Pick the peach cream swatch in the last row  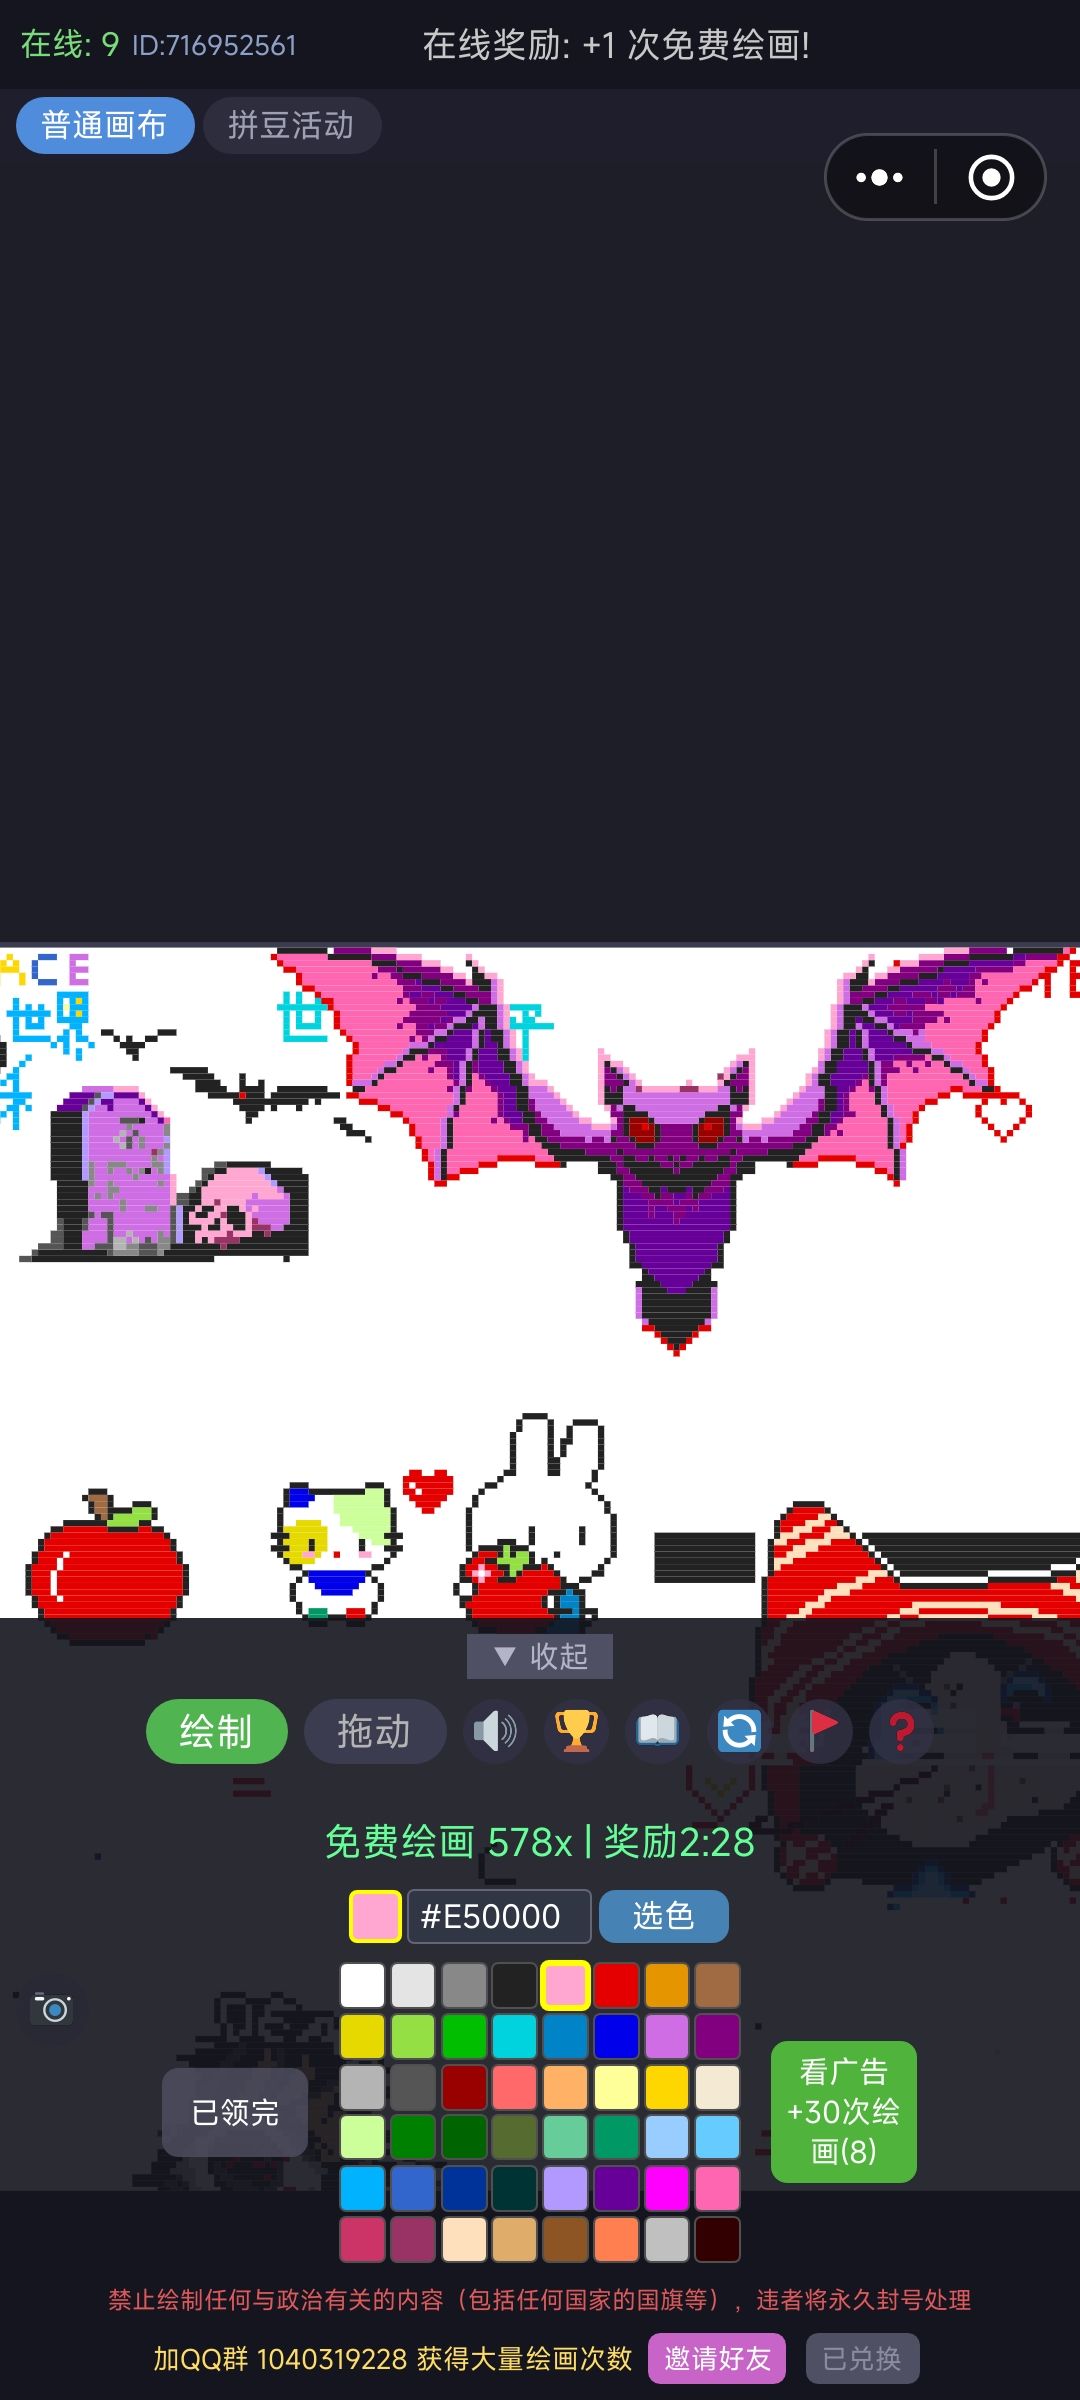tap(464, 2239)
